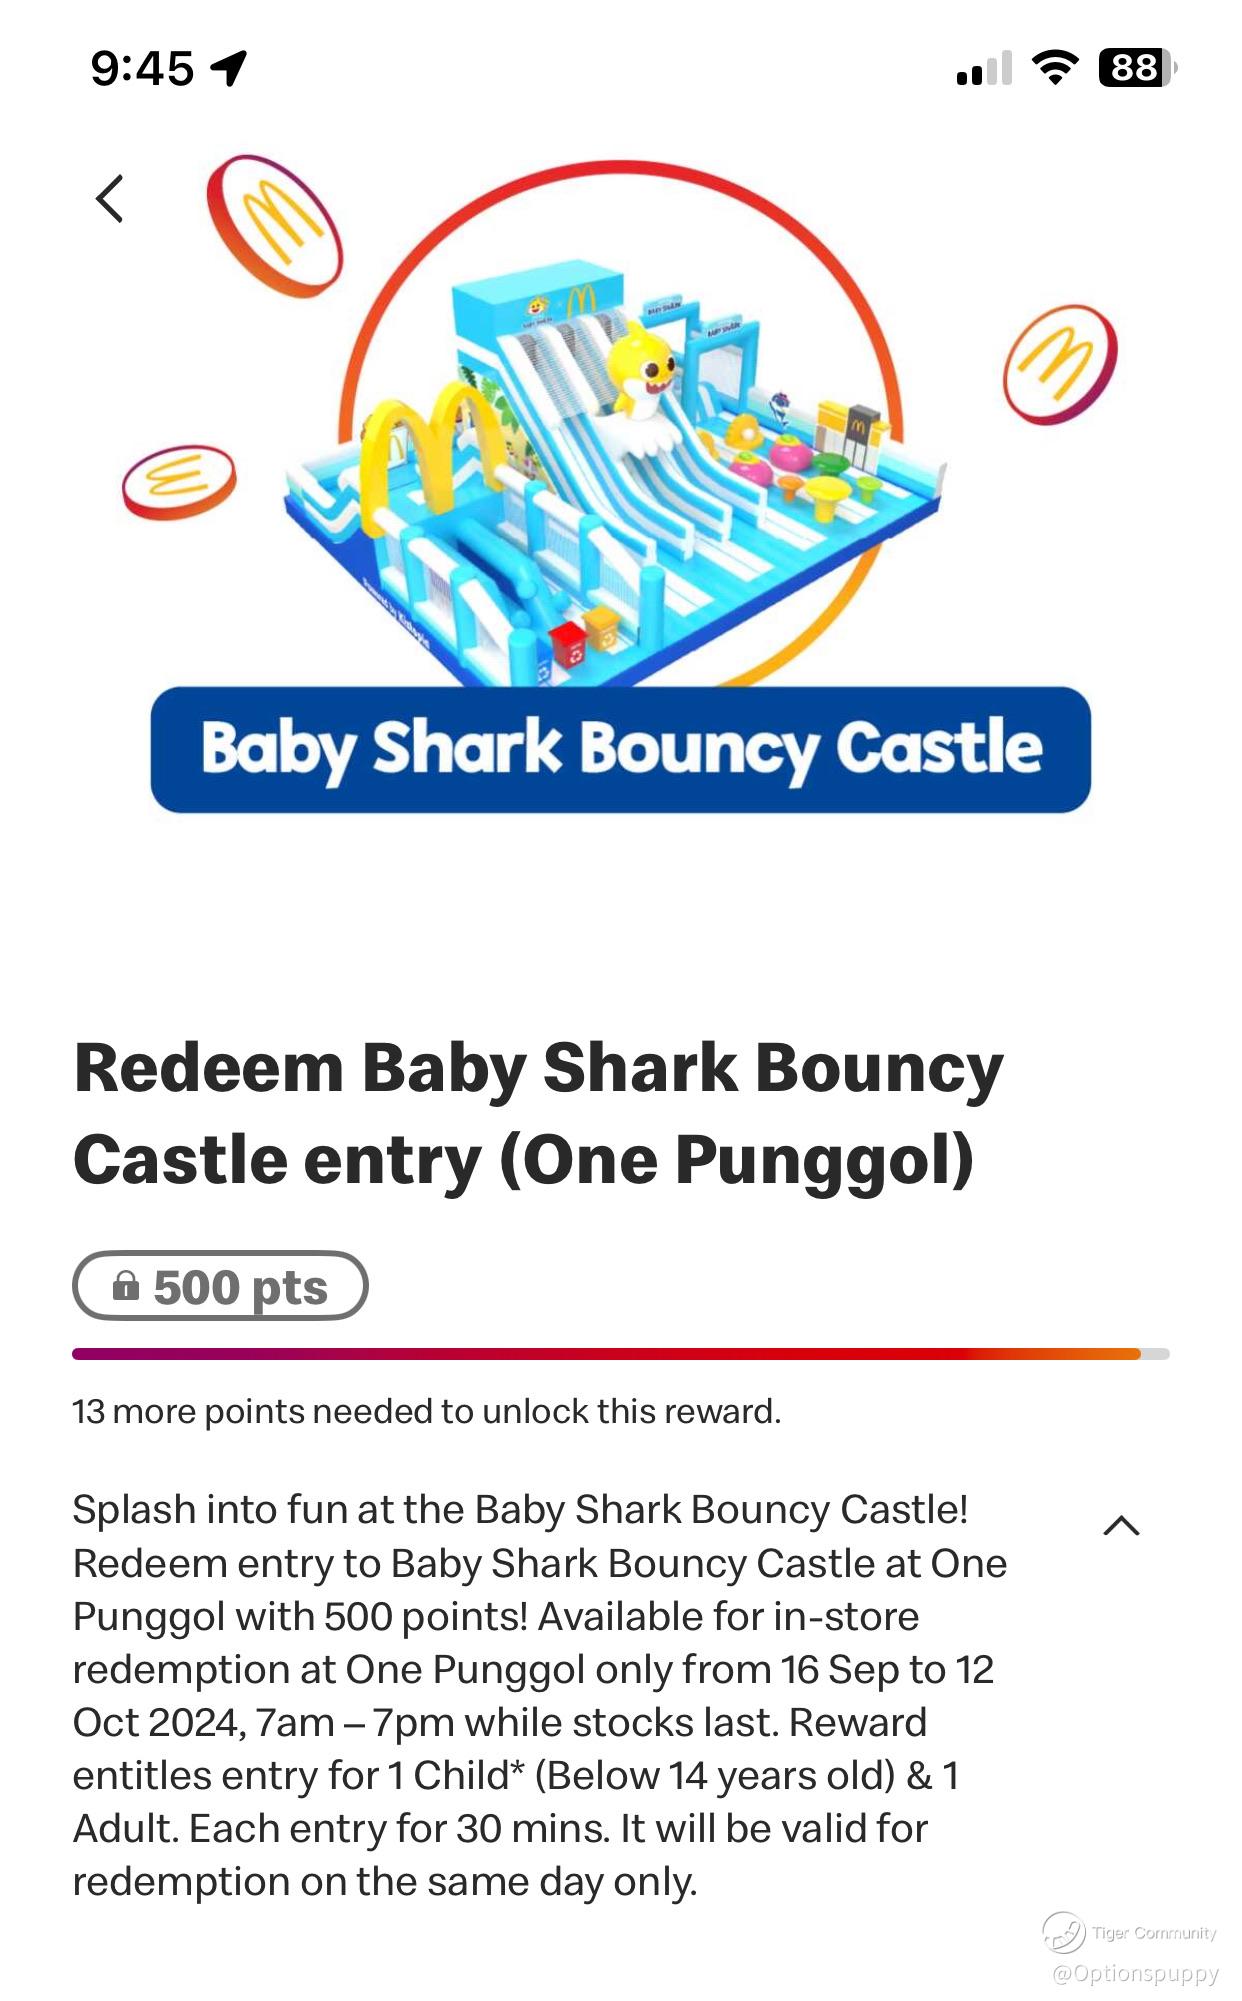Tap the location arrow beside the time
This screenshot has width=1242, height=2001.
coord(229,68)
